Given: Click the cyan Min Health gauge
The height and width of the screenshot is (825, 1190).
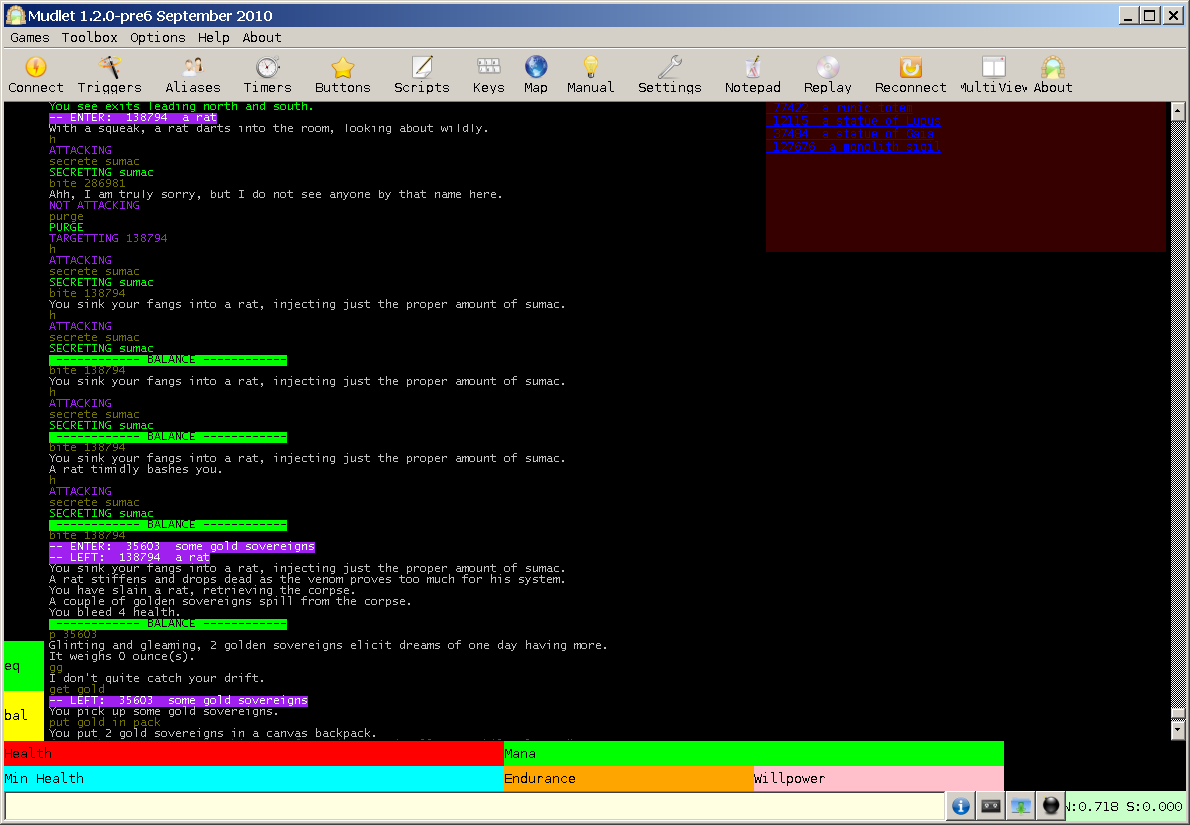Looking at the screenshot, I should point(253,779).
